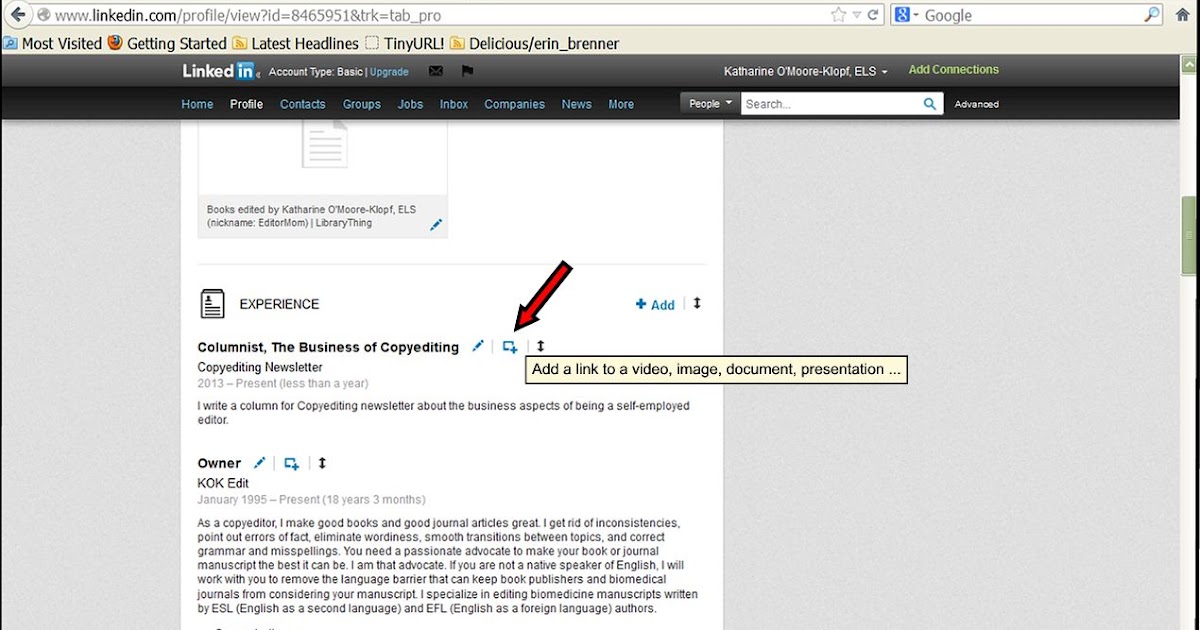Open Advanced search link

[976, 104]
